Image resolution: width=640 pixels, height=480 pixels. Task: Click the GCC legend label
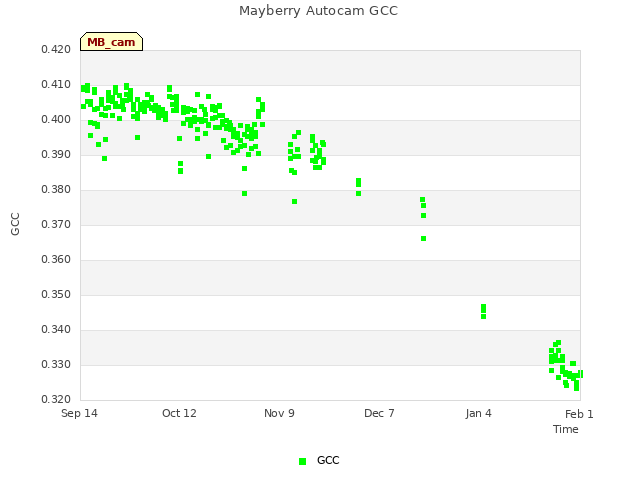tap(328, 460)
